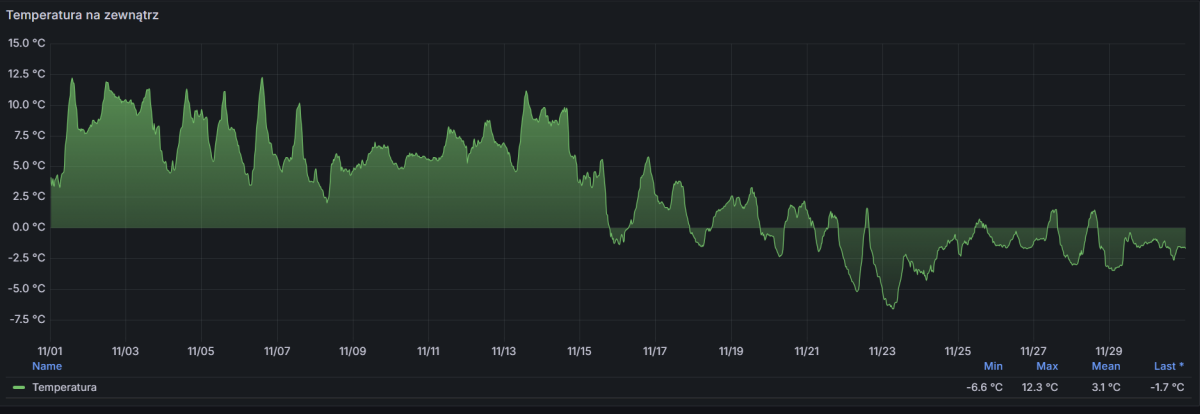Click the Last * legend column header
This screenshot has height=414, width=1200.
pyautogui.click(x=1168, y=366)
